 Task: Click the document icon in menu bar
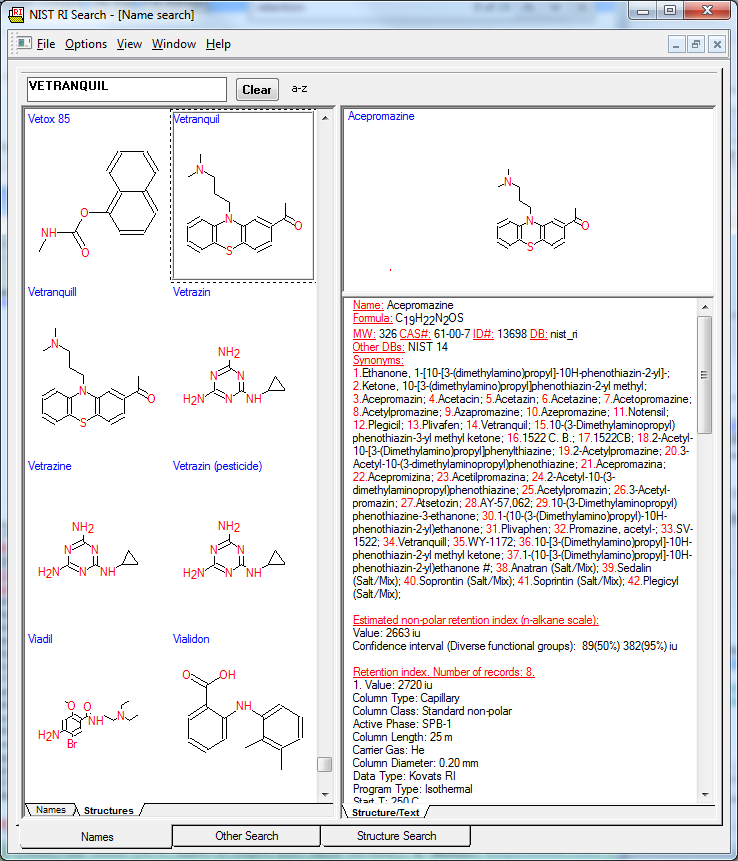coord(24,43)
